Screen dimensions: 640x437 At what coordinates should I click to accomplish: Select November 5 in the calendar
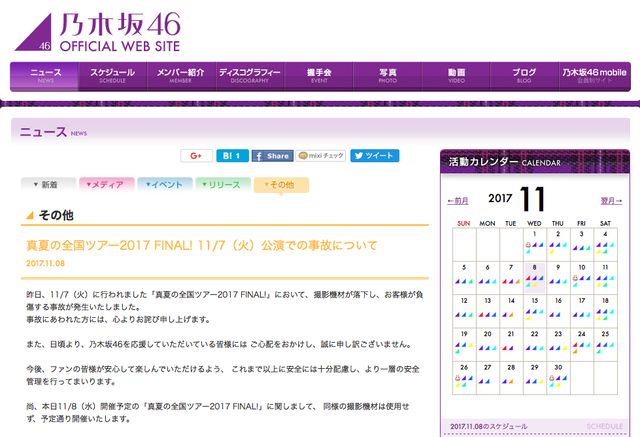[464, 277]
